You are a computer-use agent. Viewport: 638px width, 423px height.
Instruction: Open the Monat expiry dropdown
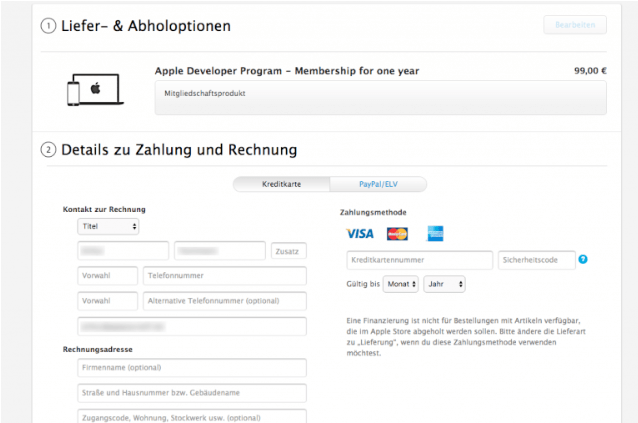tap(401, 284)
